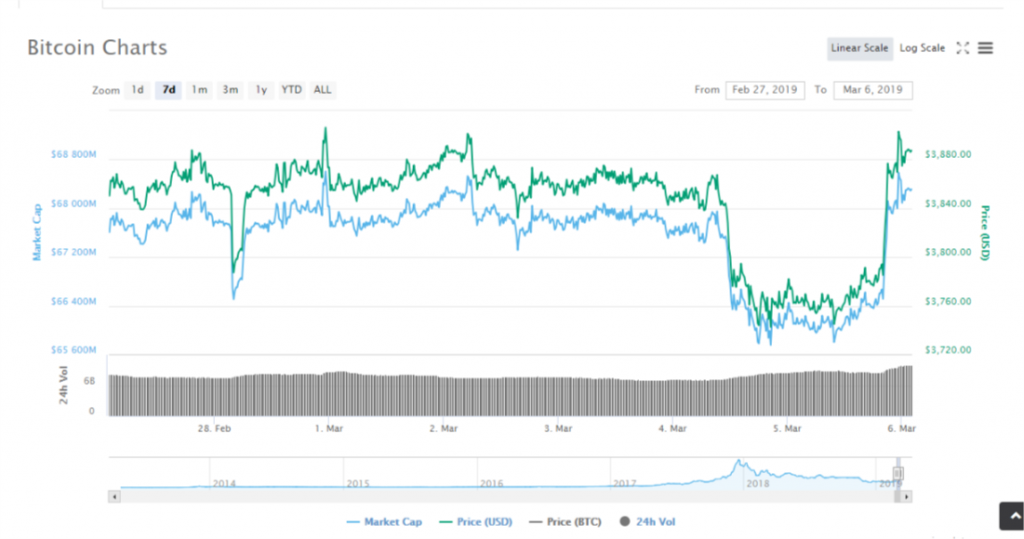
Task: Click the fullscreen expand icon
Action: [x=963, y=48]
